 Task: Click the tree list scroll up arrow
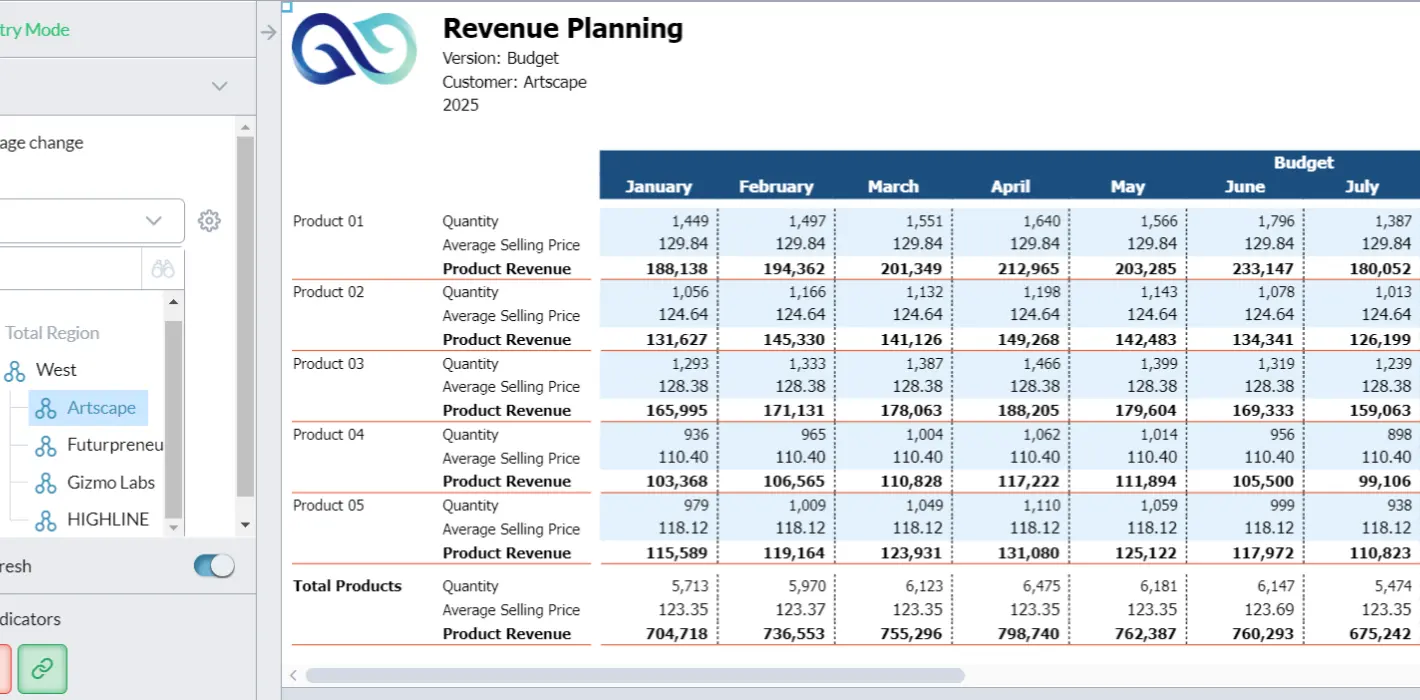pyautogui.click(x=173, y=302)
